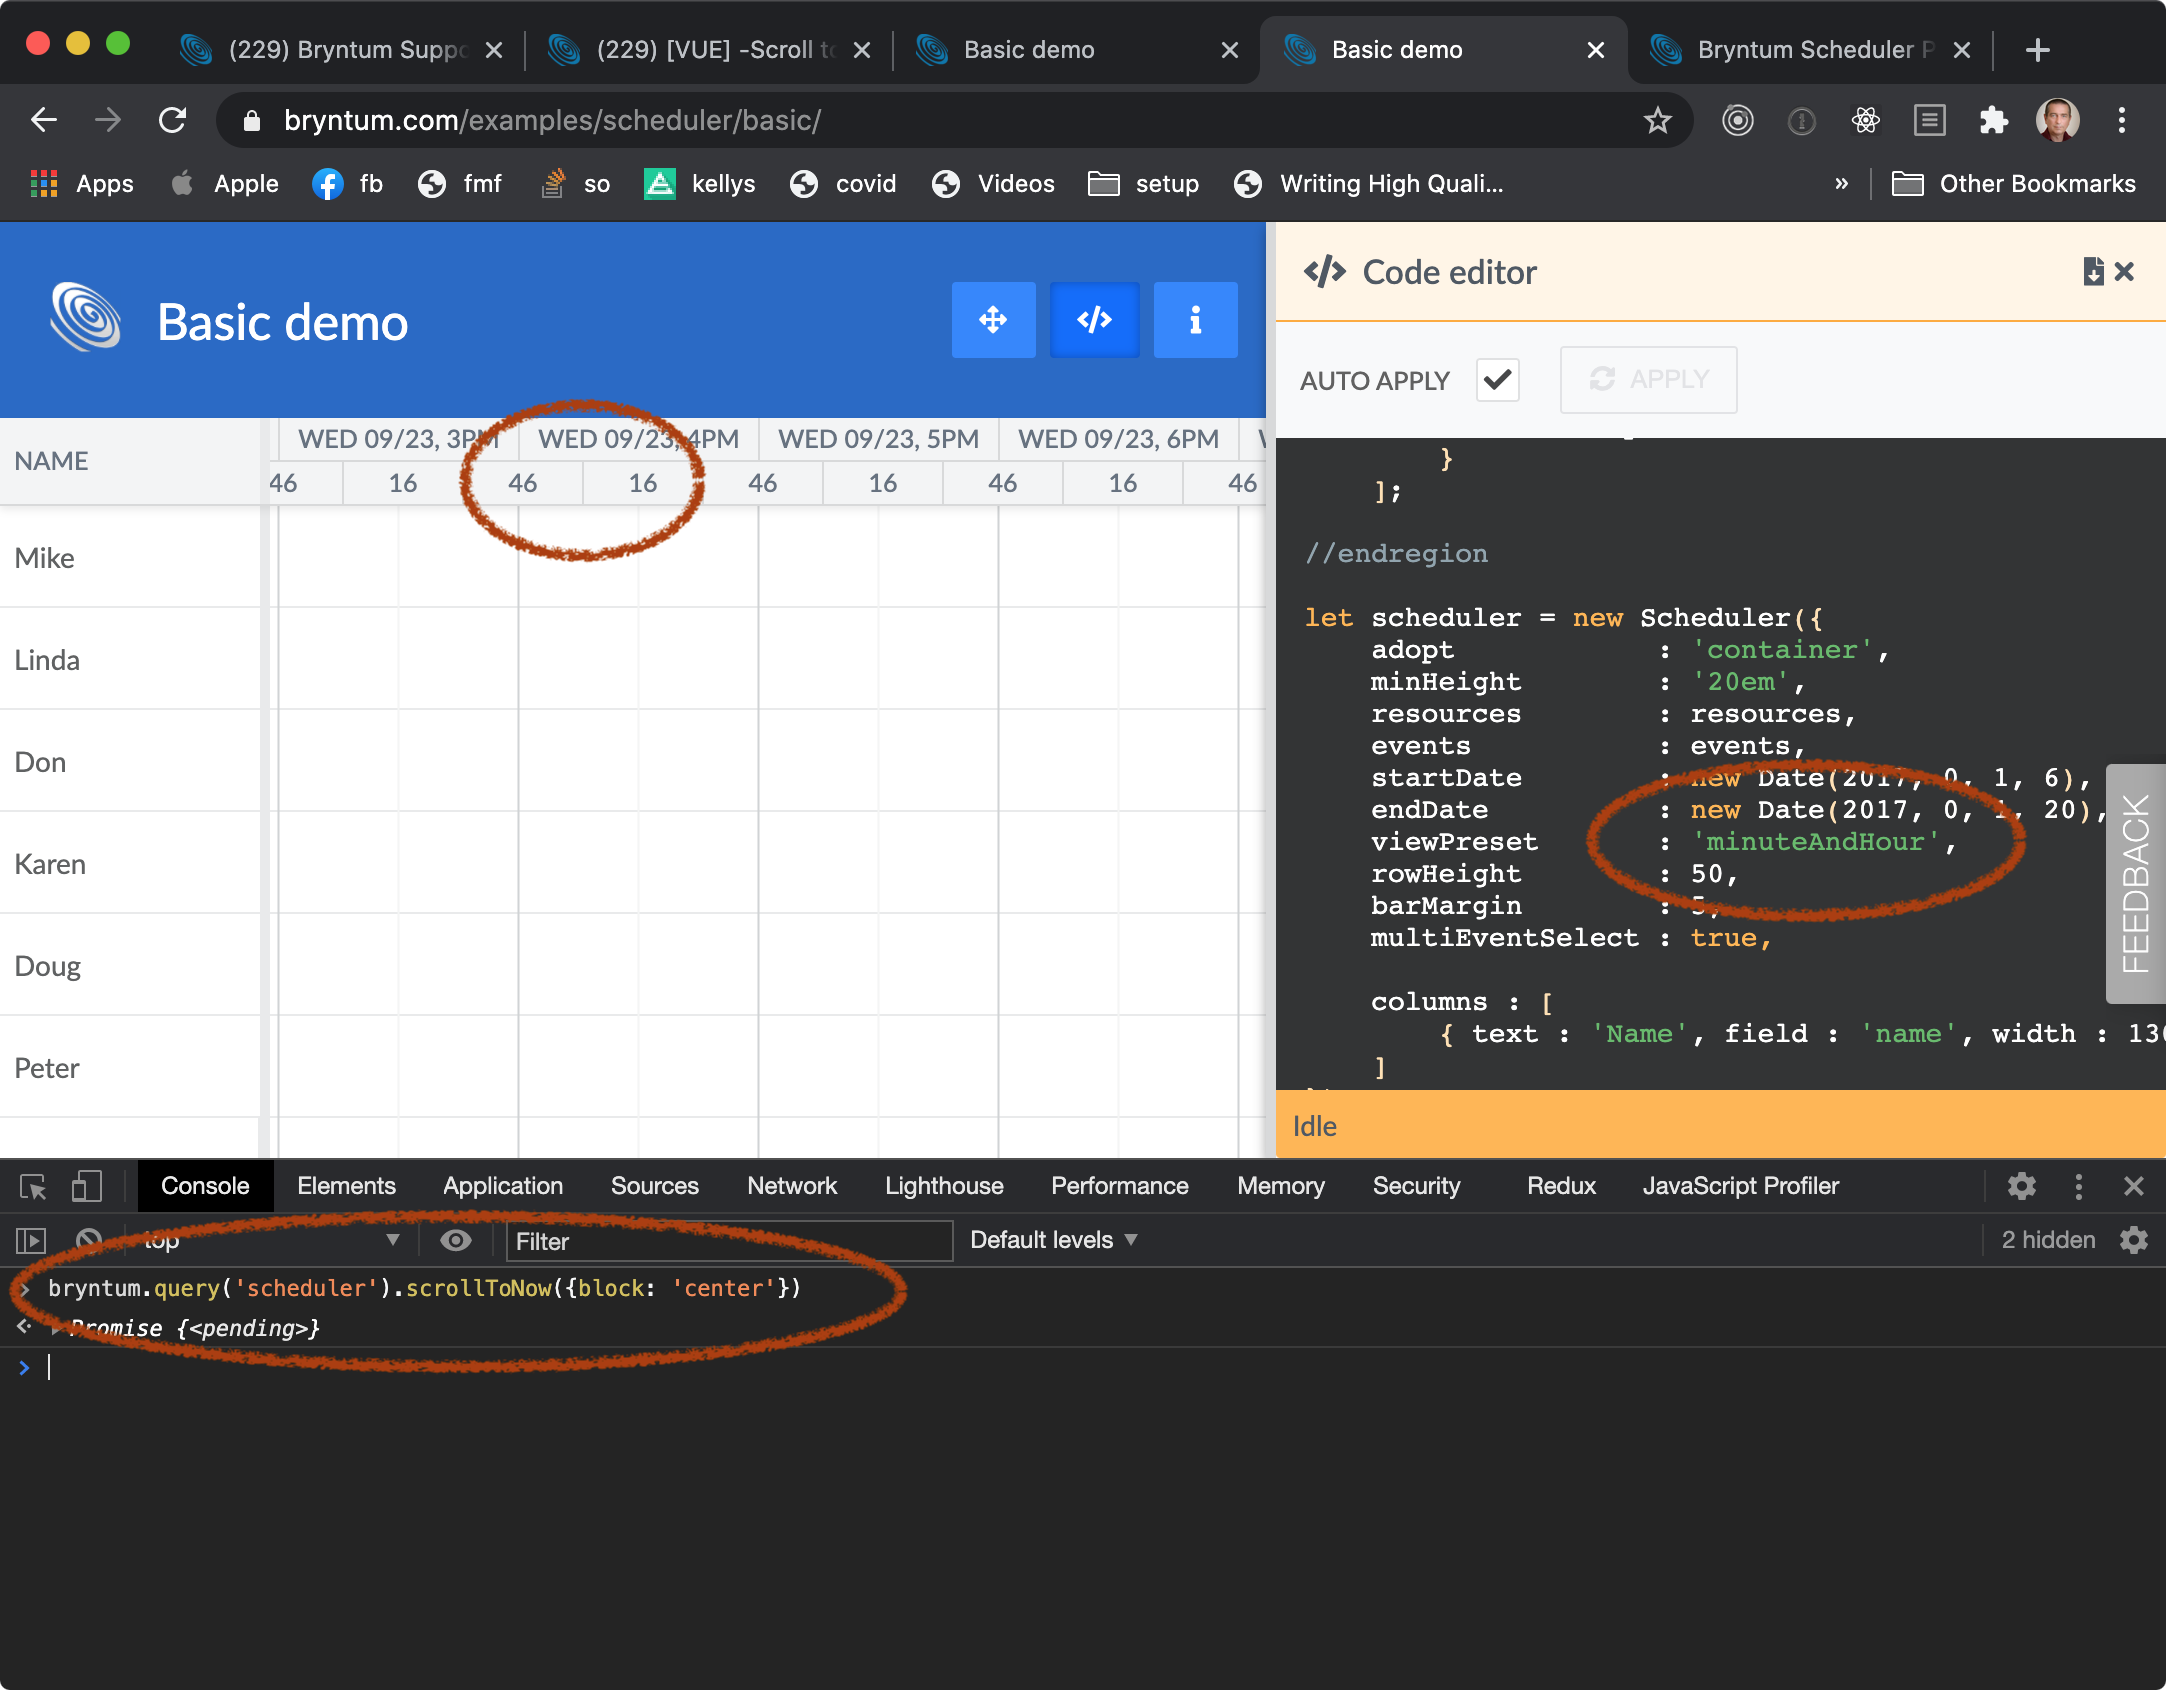Select the element inspector icon in DevTools
The height and width of the screenshot is (1690, 2166).
point(33,1186)
